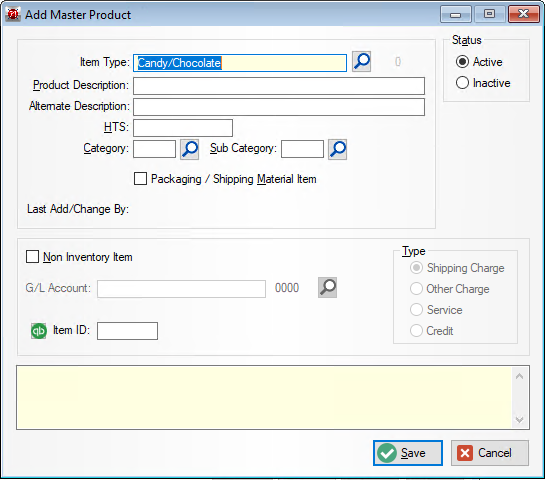The width and height of the screenshot is (545, 480).
Task: Focus the Alternate Description text box
Action: (x=279, y=107)
